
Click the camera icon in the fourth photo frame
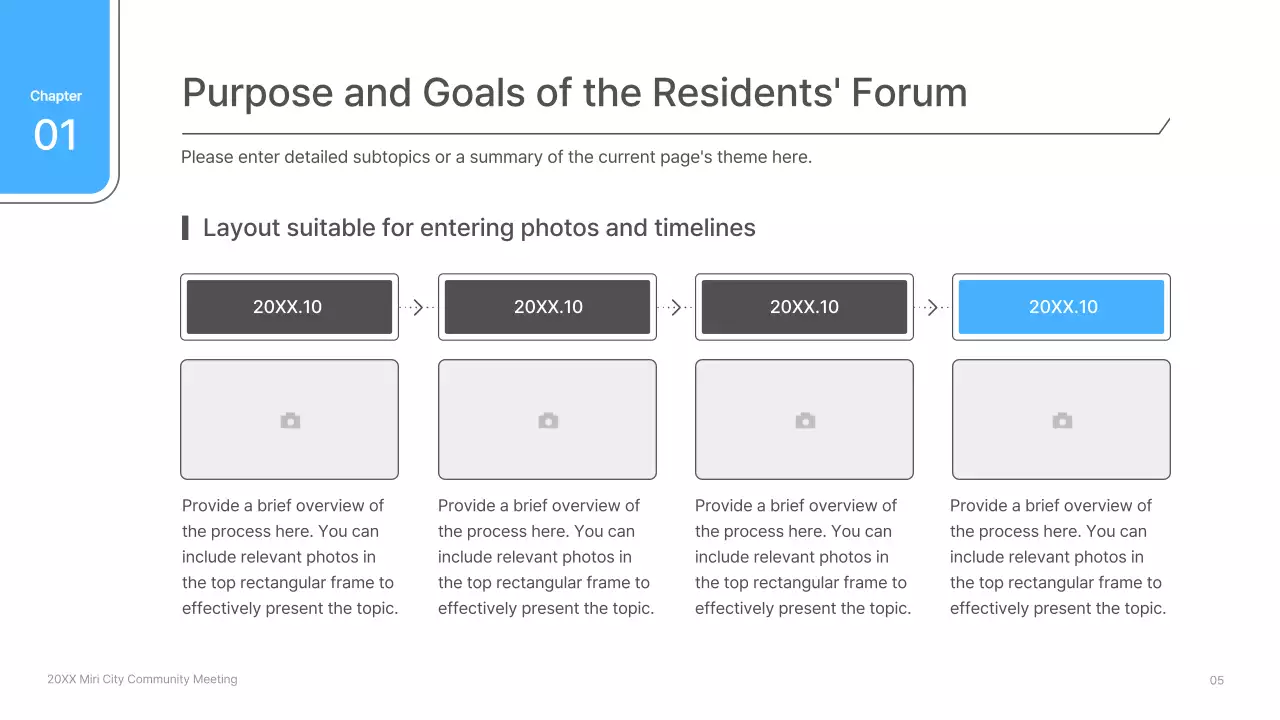tap(1062, 421)
